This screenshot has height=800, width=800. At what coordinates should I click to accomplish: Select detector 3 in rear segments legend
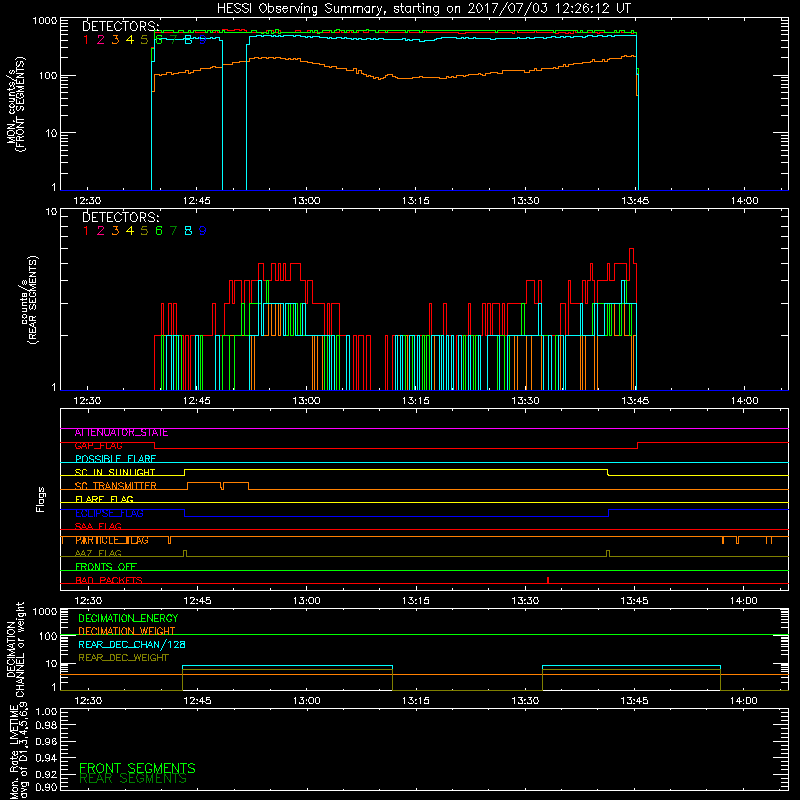115,231
